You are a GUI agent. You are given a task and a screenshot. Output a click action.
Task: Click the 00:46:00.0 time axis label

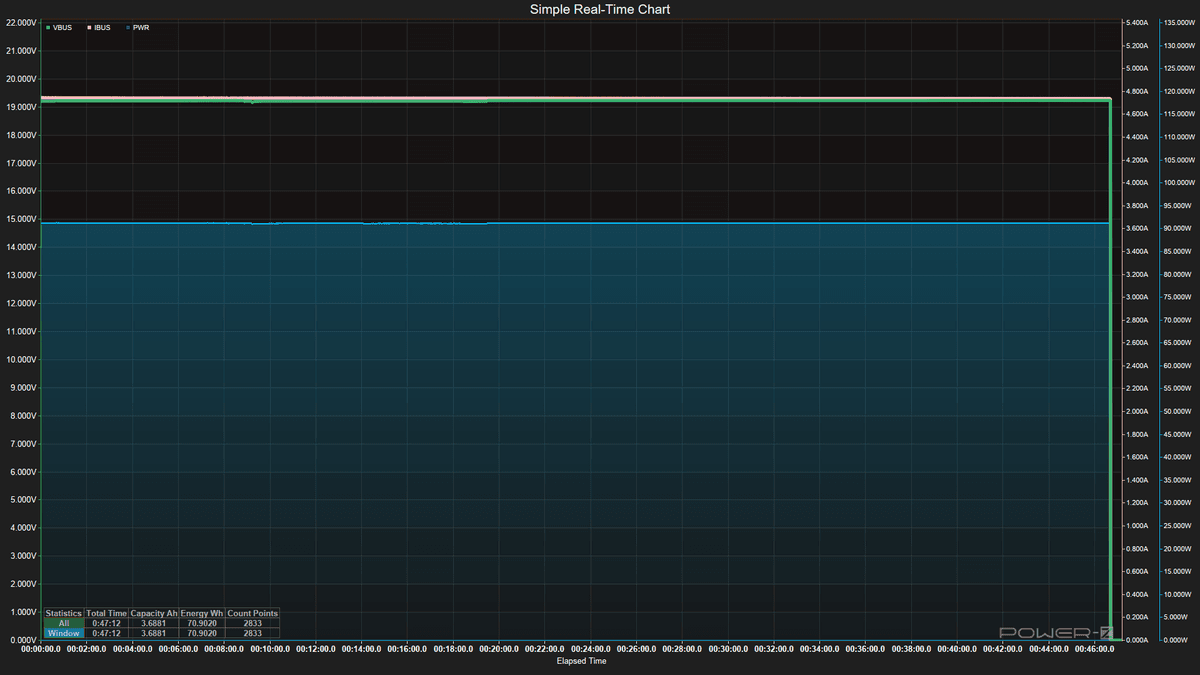[x=1093, y=649]
